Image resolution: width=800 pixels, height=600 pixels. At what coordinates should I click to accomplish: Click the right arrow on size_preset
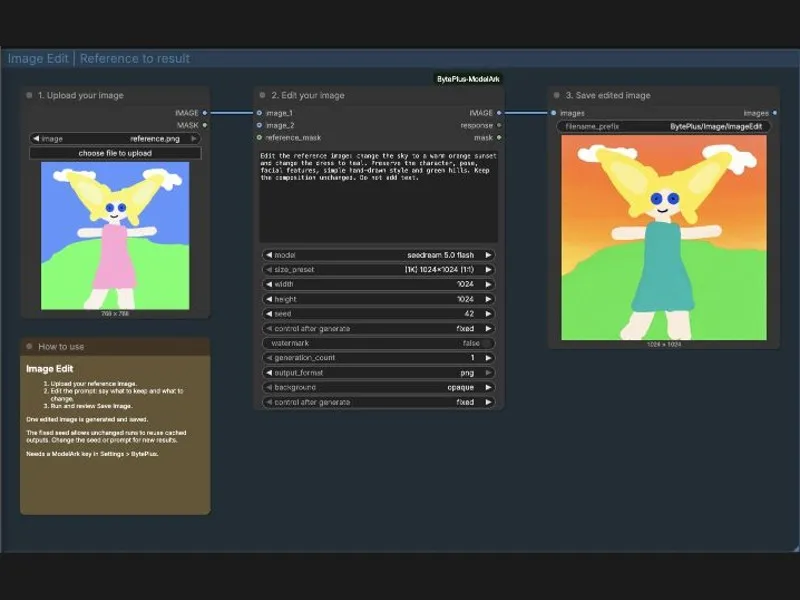tap(488, 269)
